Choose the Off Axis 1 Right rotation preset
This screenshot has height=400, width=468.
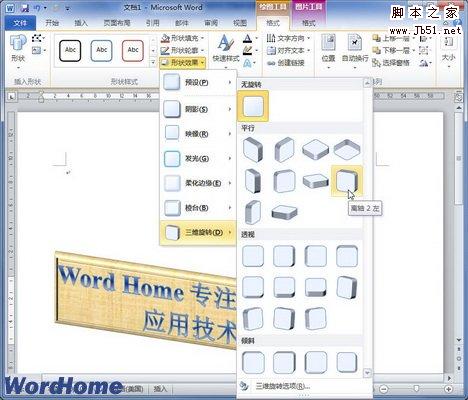click(284, 181)
